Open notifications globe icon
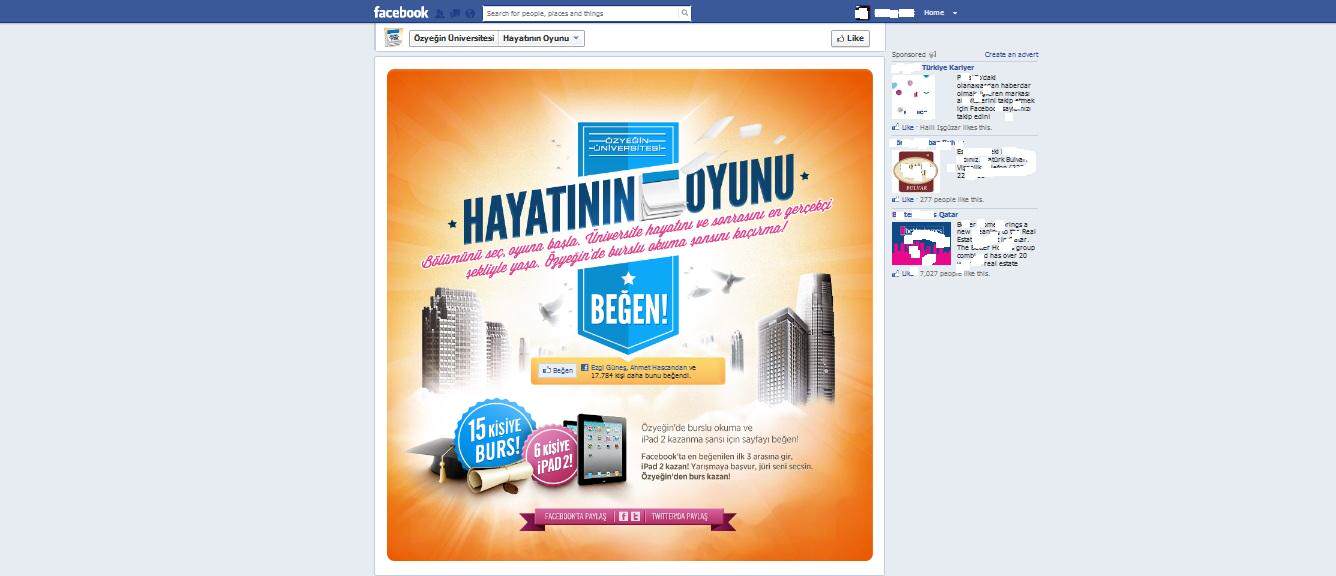 470,14
